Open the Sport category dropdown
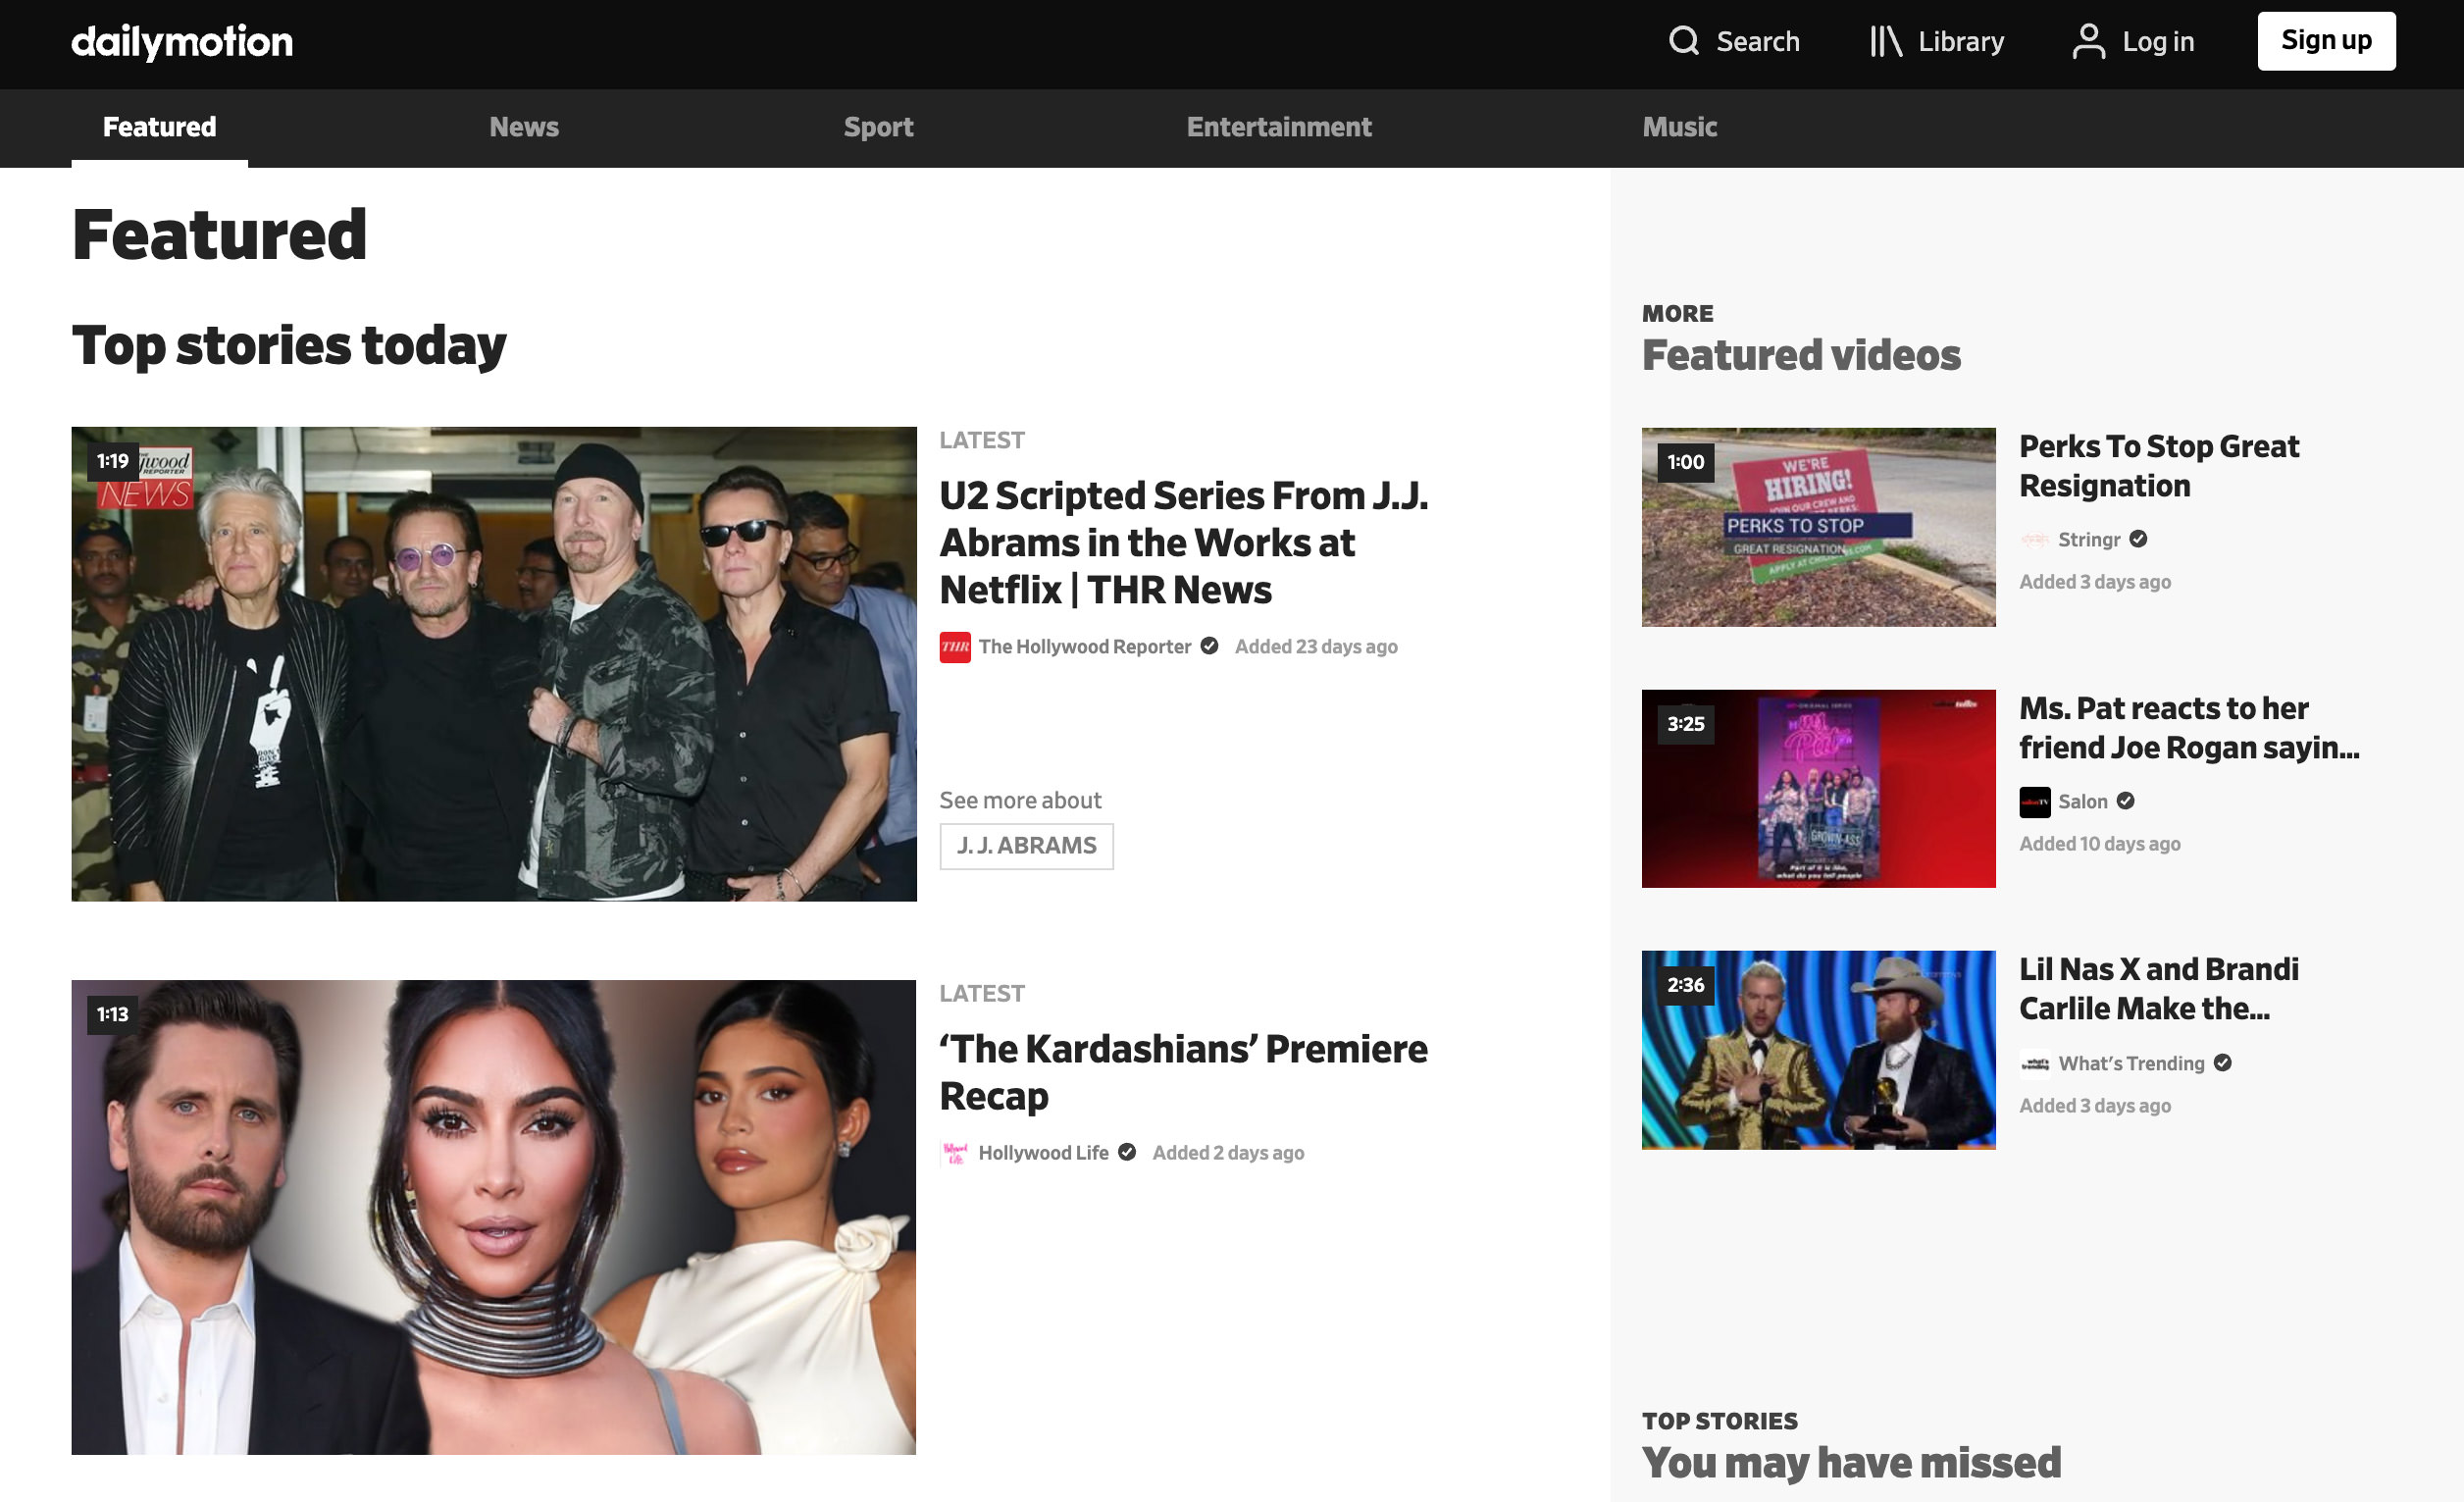 (x=878, y=127)
